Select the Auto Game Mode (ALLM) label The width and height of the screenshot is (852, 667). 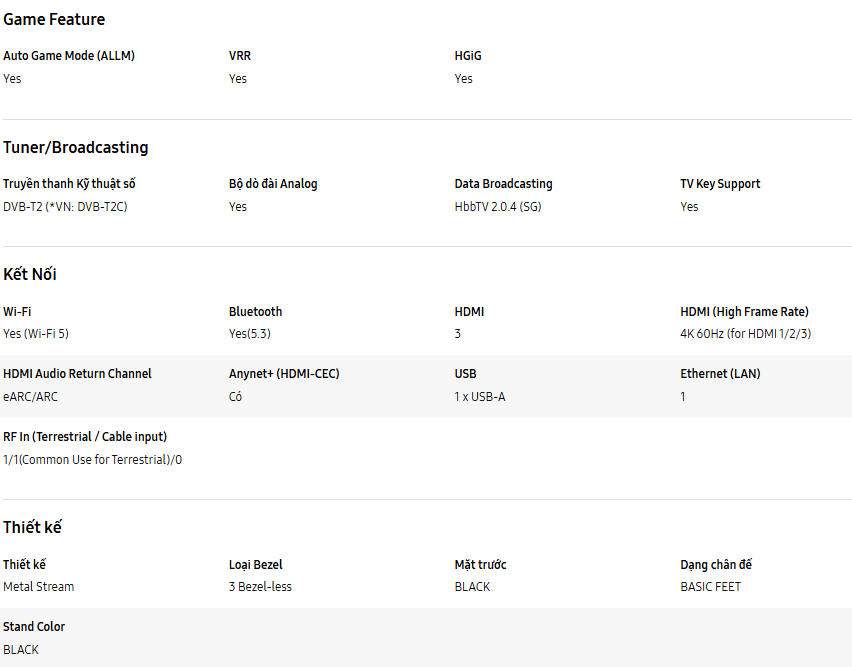click(69, 56)
